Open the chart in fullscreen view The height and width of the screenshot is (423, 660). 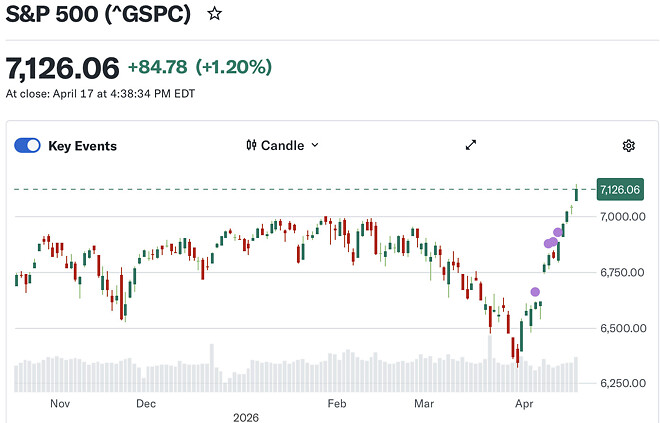(471, 145)
